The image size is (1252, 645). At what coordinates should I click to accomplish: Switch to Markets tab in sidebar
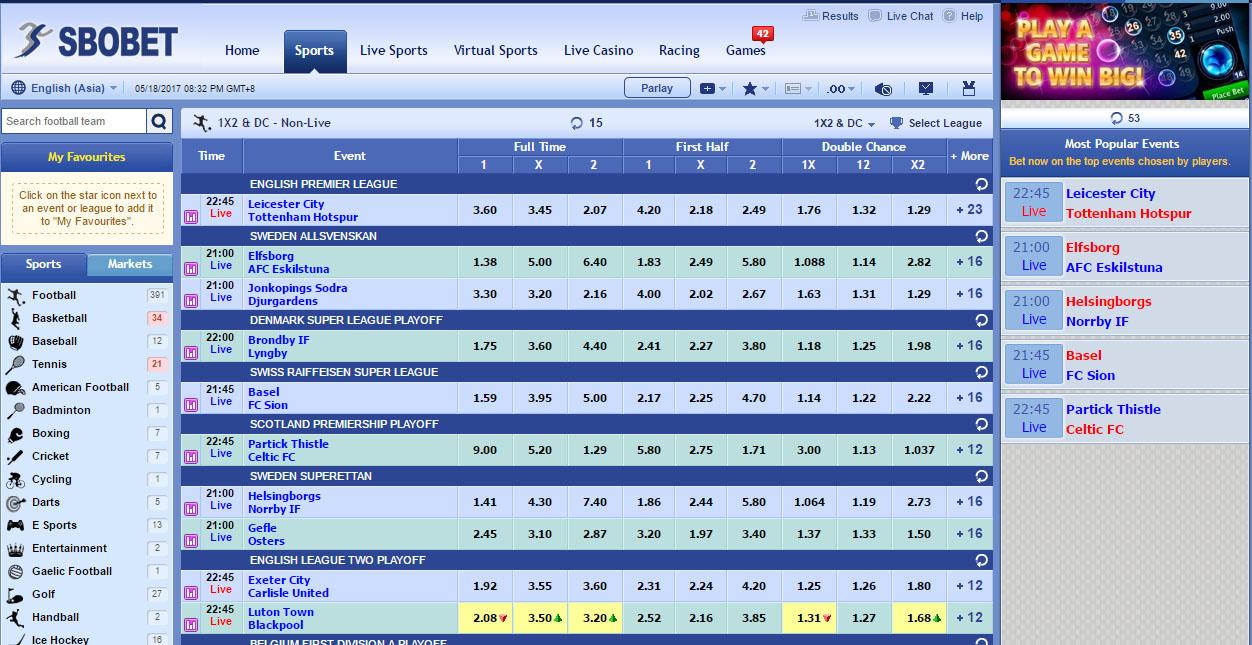130,264
